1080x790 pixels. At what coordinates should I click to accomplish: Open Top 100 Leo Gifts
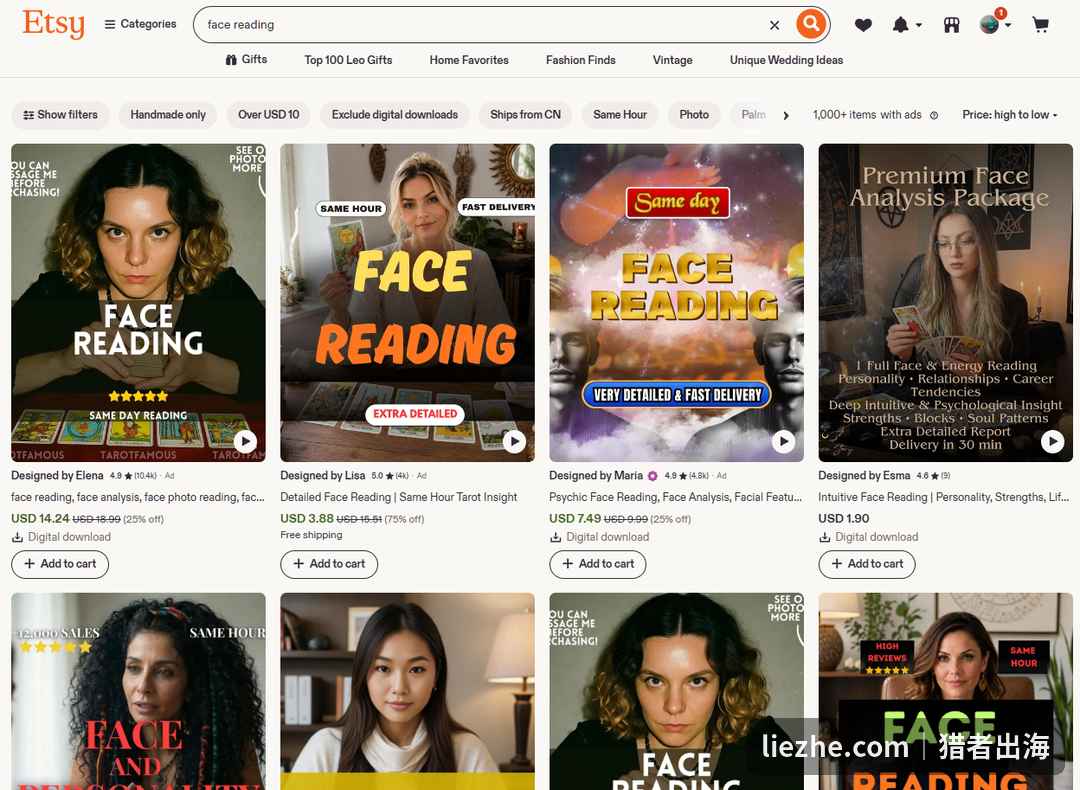click(348, 60)
